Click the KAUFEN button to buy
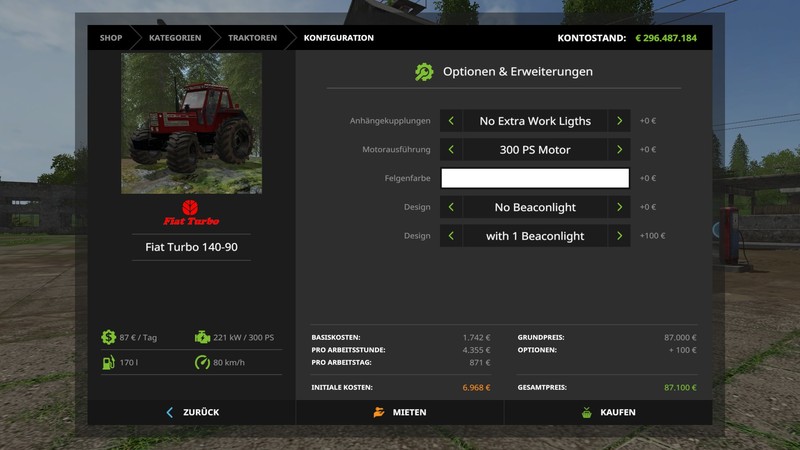This screenshot has height=450, width=800. [x=608, y=412]
